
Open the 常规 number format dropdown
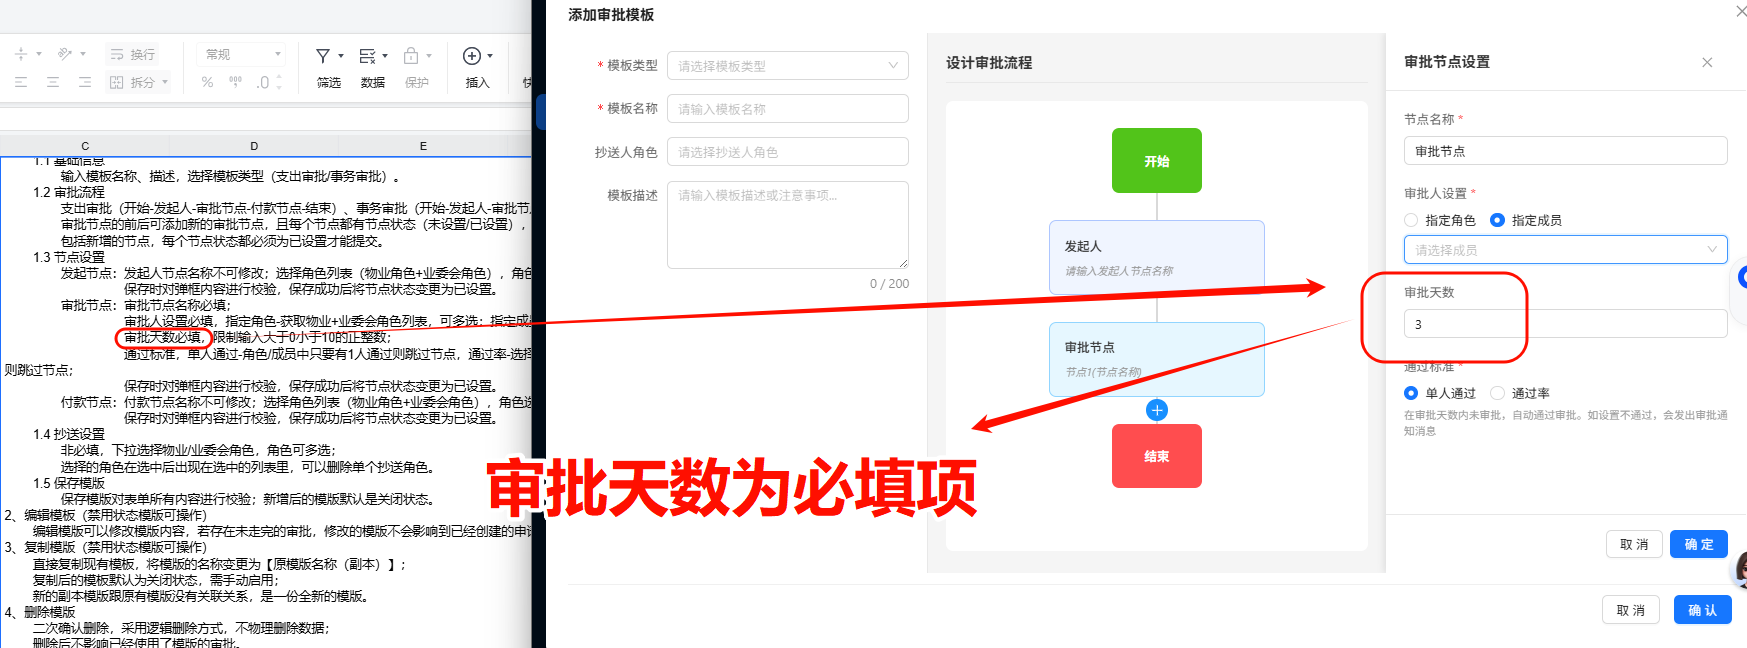(243, 54)
